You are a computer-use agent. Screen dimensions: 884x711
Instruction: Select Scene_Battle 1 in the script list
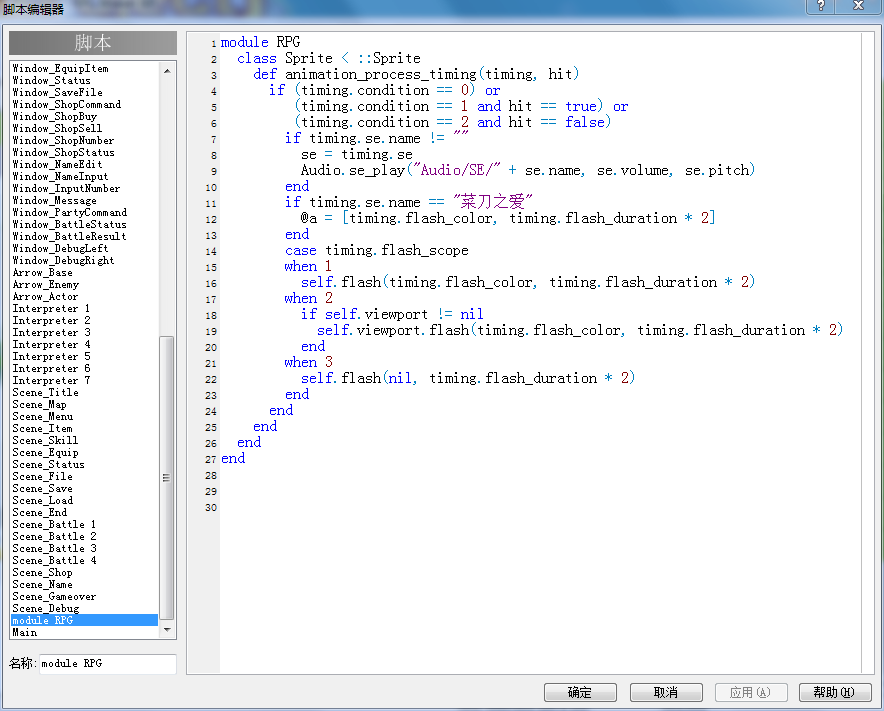(x=54, y=524)
